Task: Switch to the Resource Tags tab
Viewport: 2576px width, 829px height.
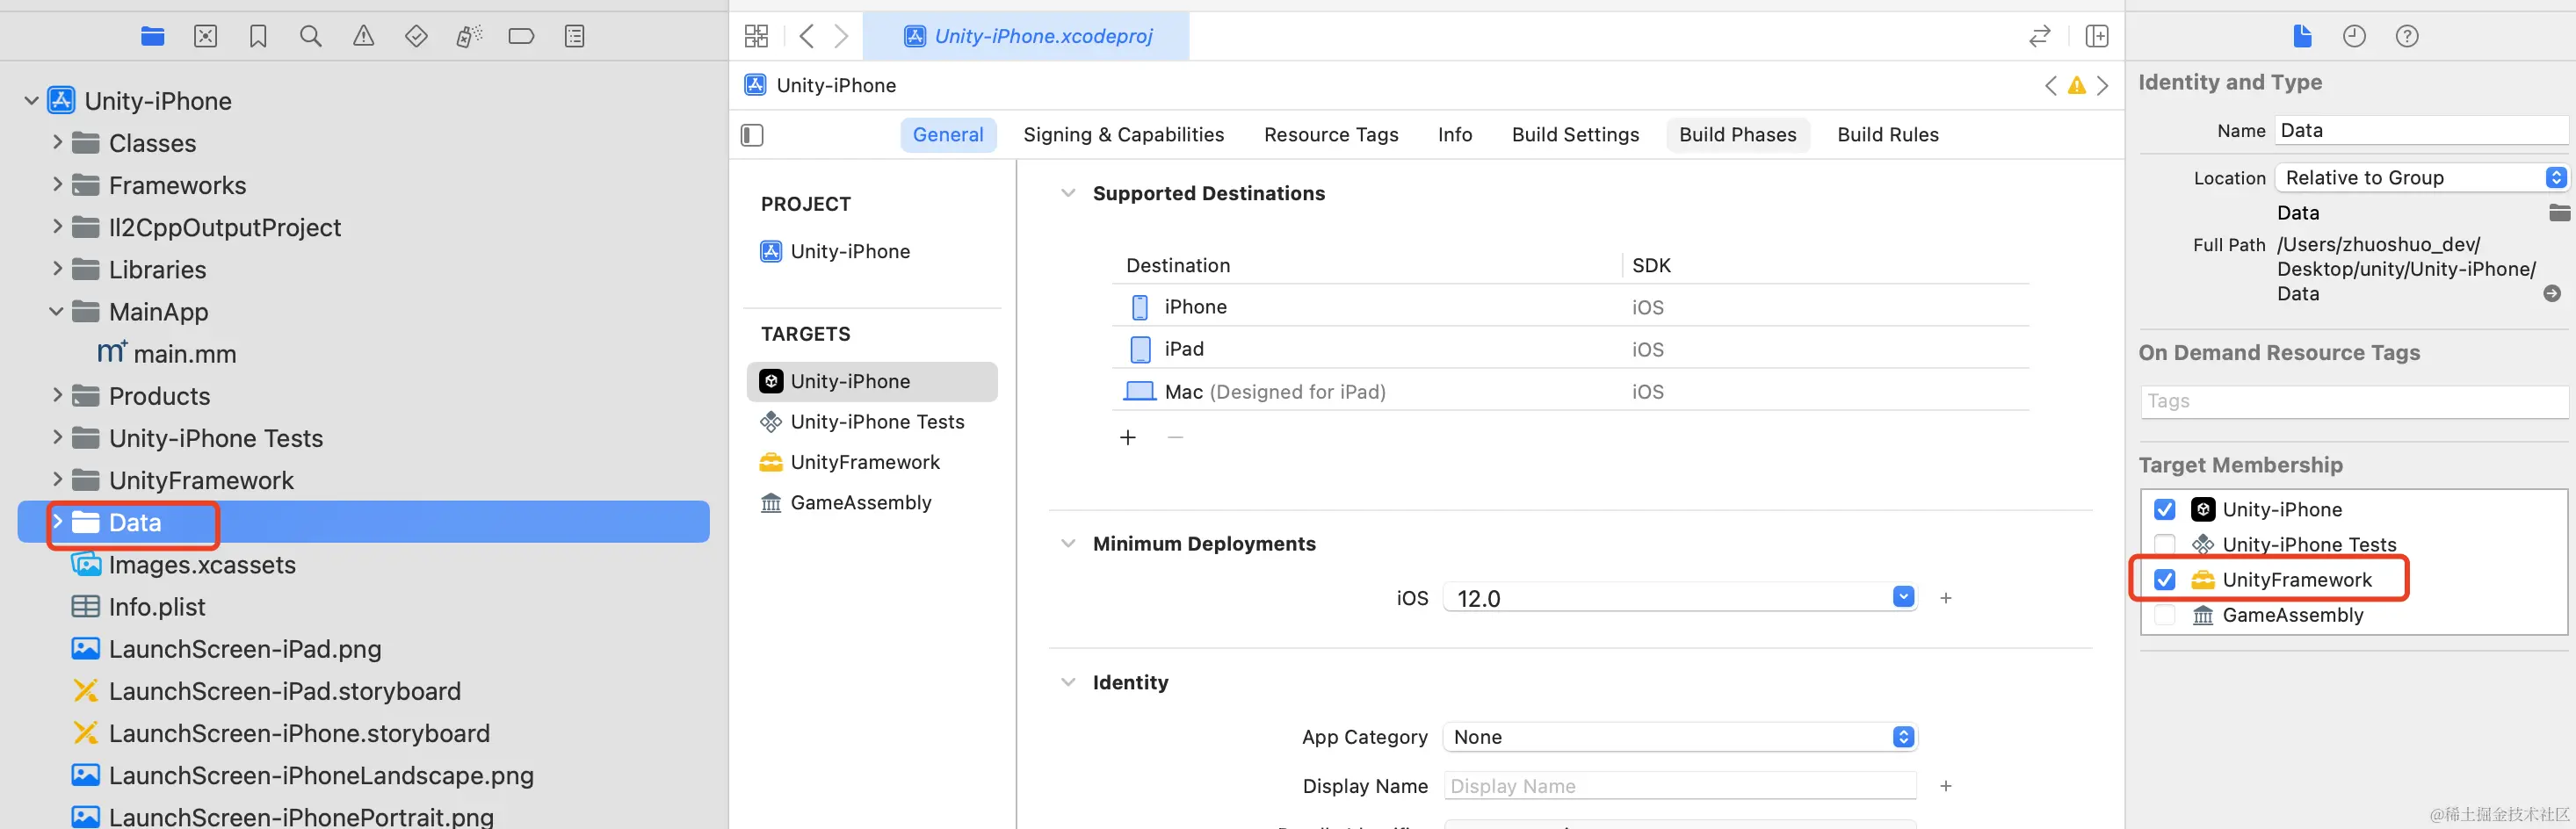Action: click(x=1331, y=135)
